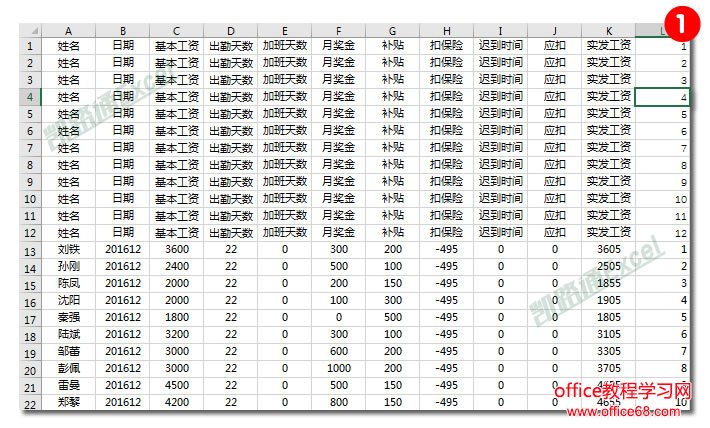The width and height of the screenshot is (710, 428).
Task: Select column E header
Action: coord(284,31)
